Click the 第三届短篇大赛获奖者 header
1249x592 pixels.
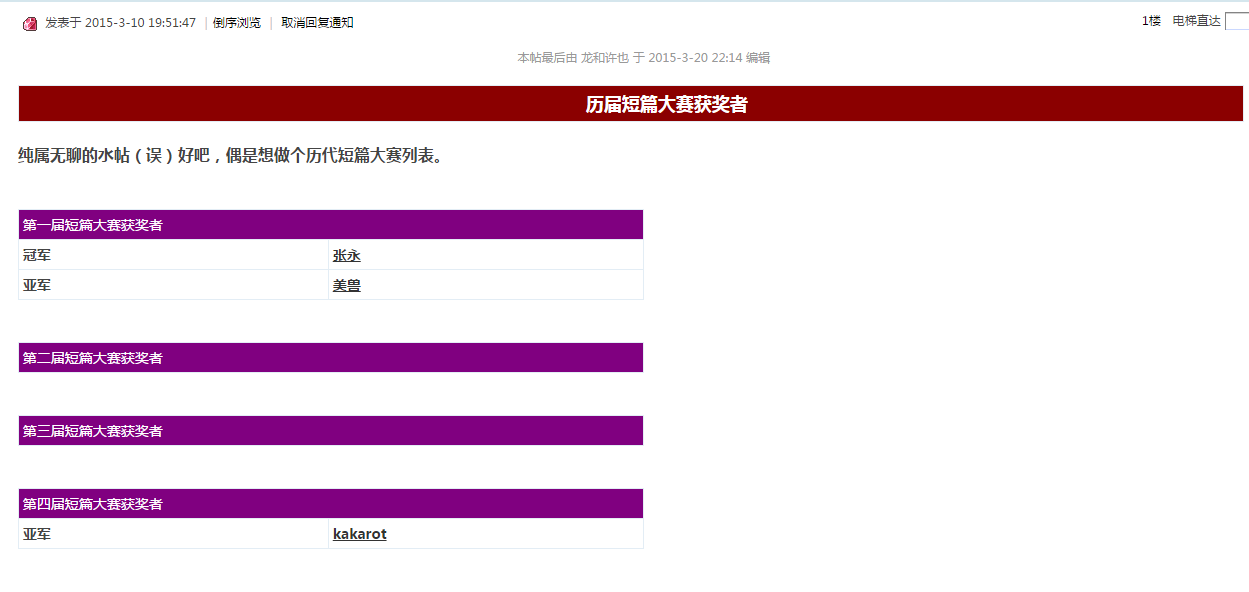(x=331, y=431)
